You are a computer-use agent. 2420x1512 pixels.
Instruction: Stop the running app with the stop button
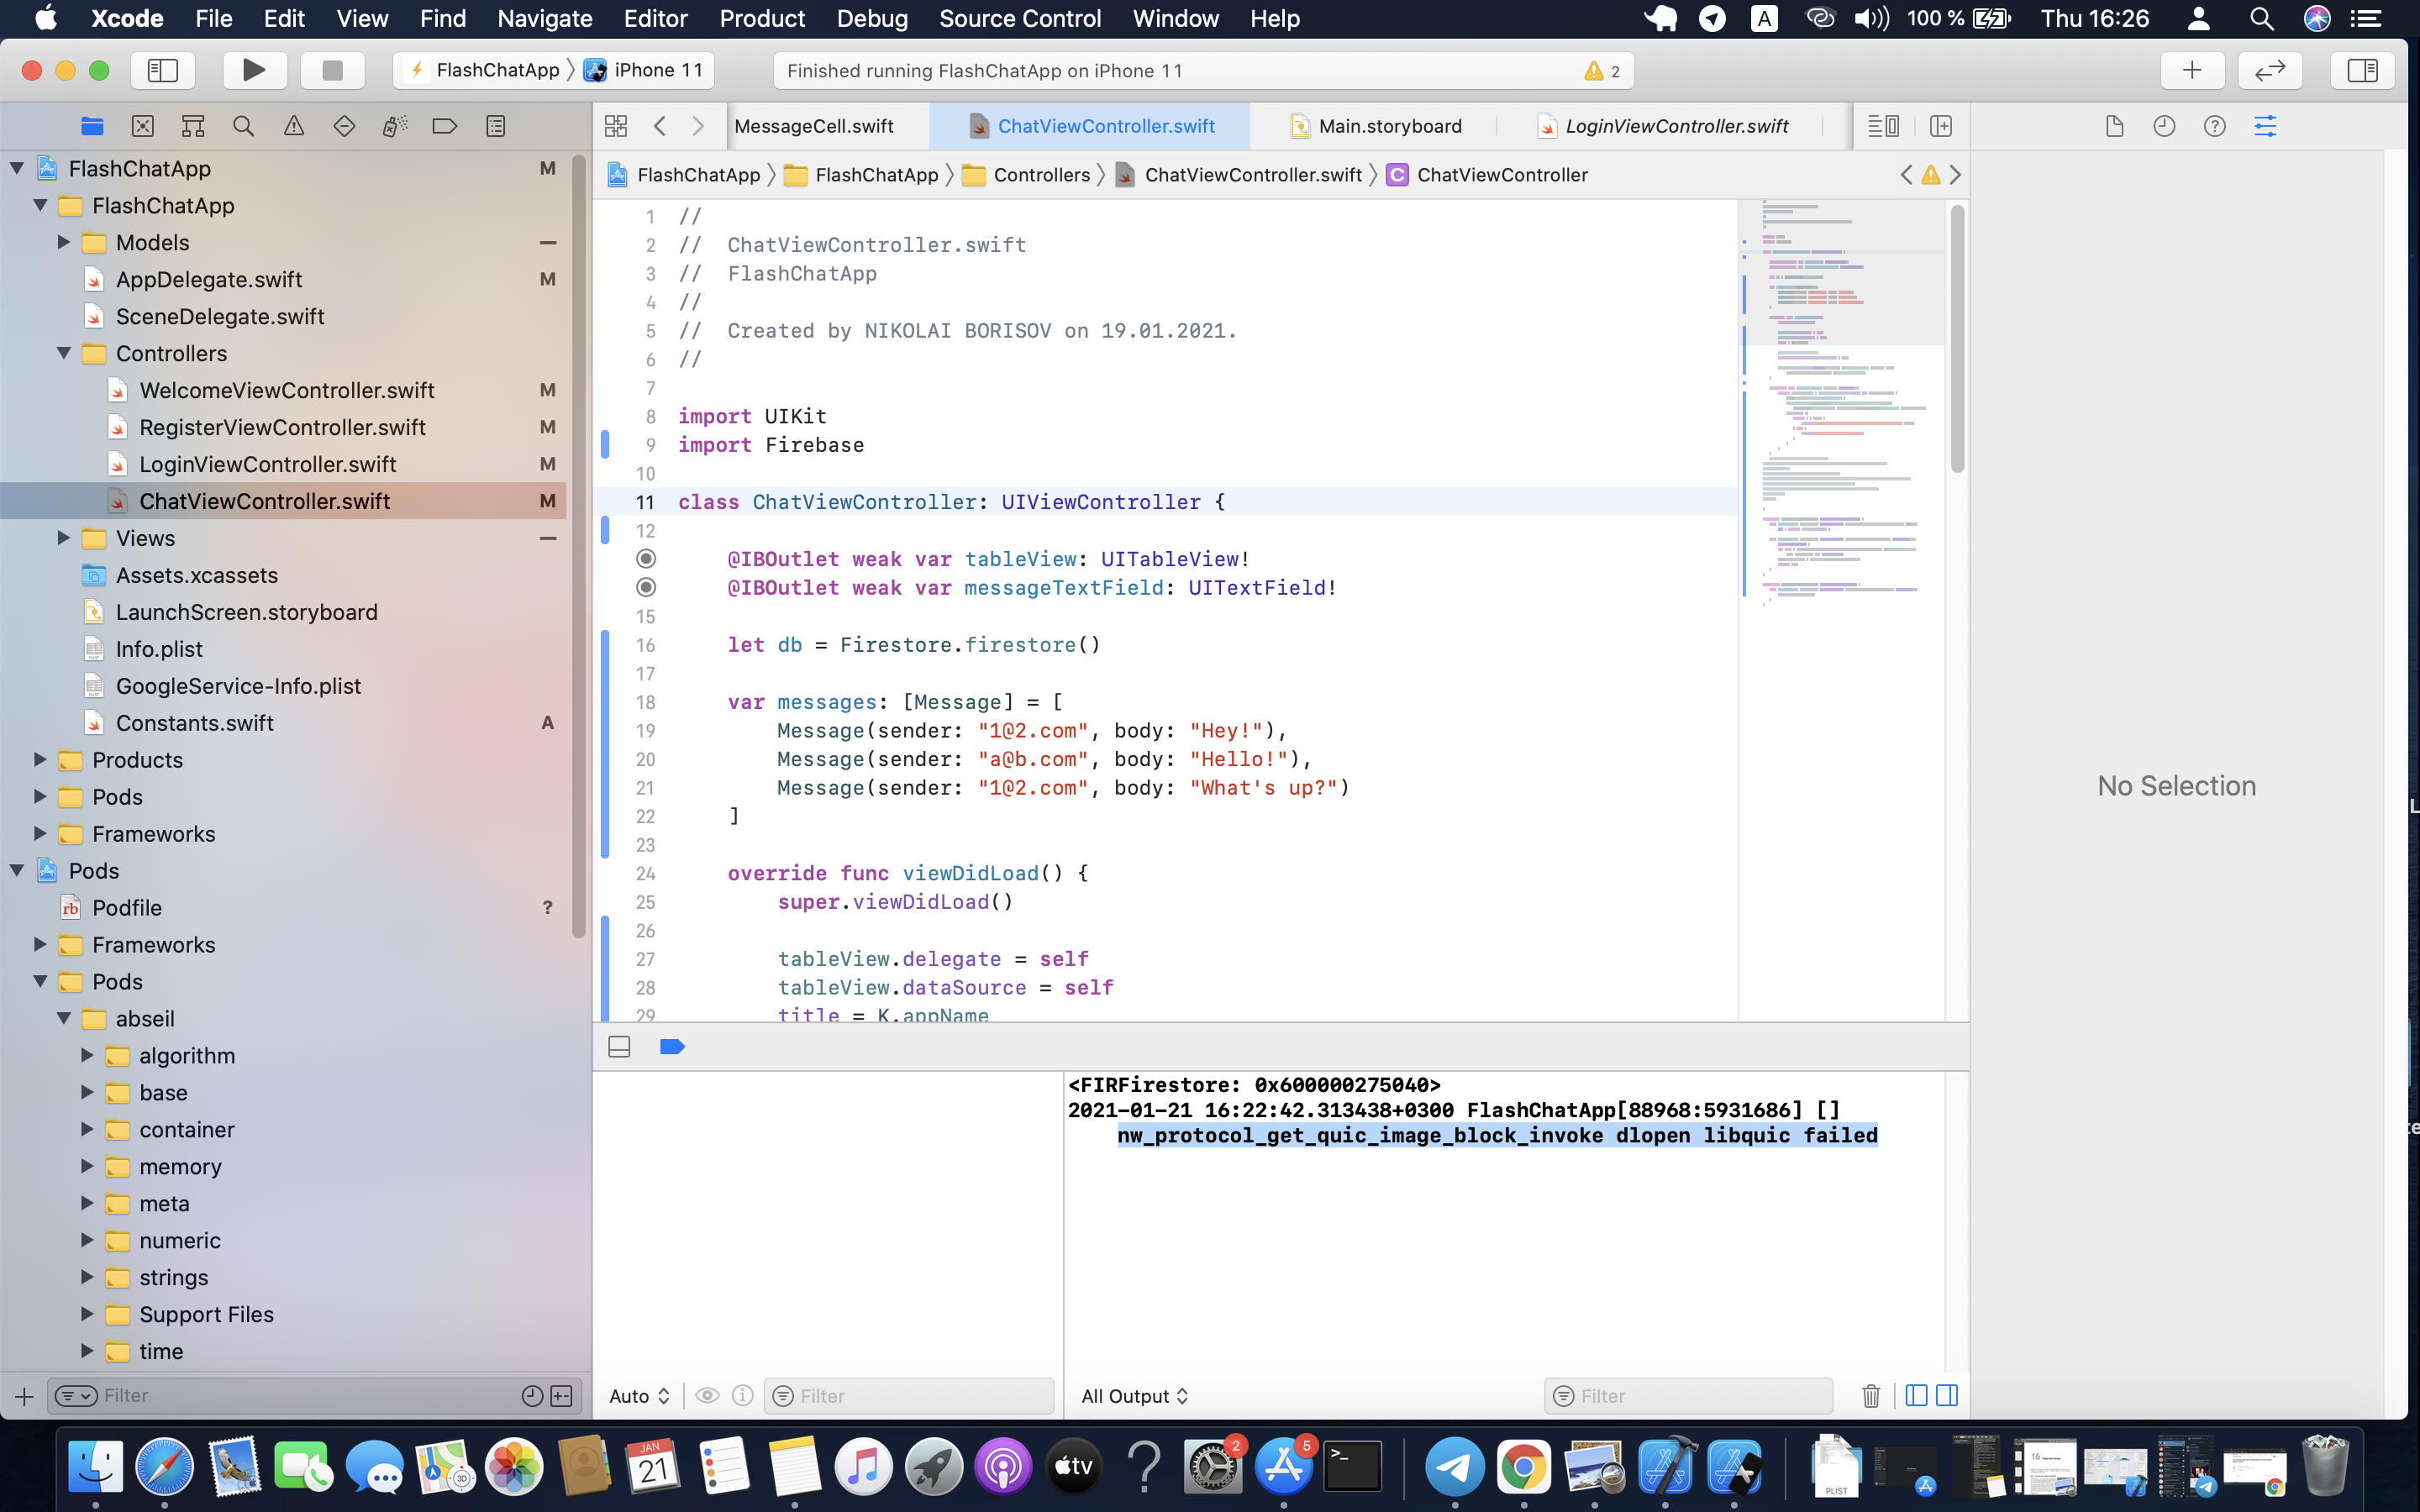click(x=332, y=70)
